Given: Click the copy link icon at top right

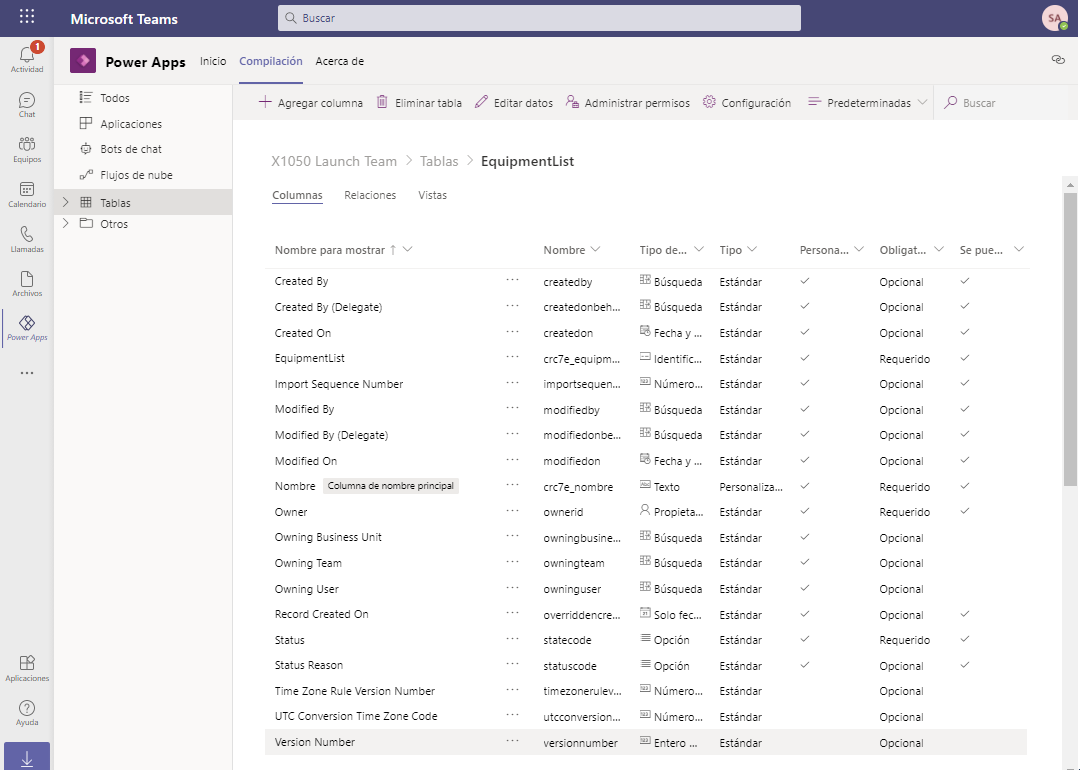Looking at the screenshot, I should (x=1058, y=60).
